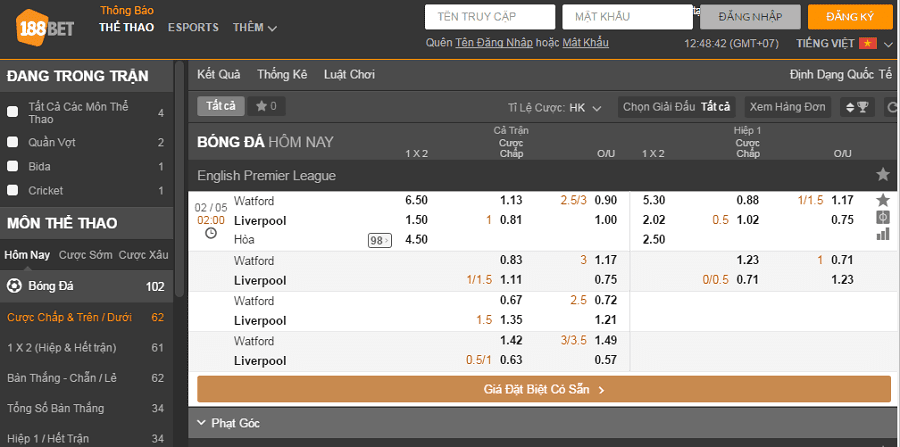Click the soccer ball icon beside Bóng Đá

pyautogui.click(x=14, y=286)
